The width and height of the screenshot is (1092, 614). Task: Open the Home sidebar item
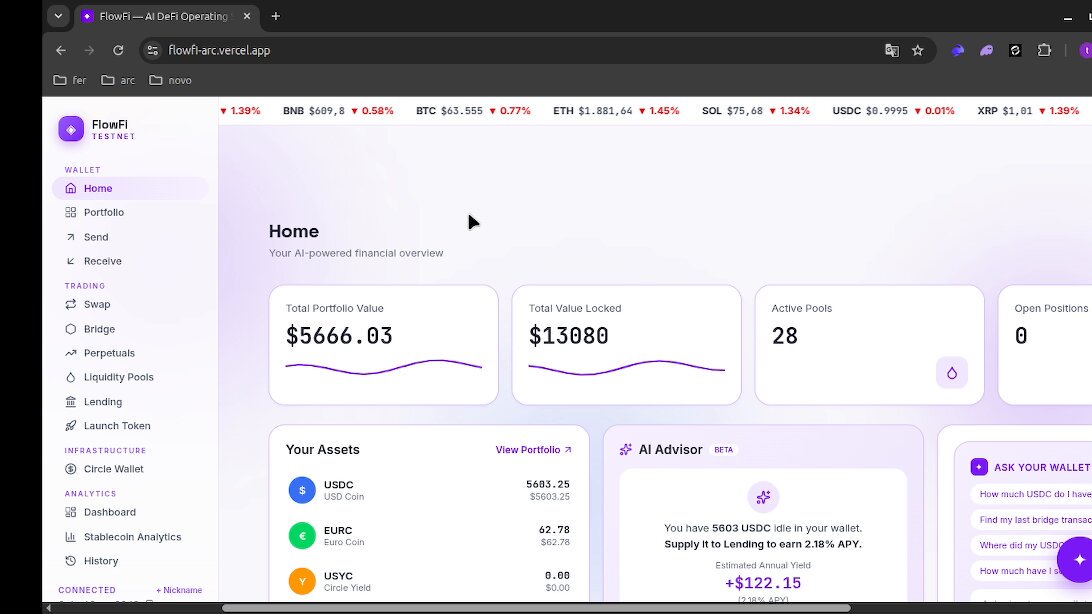coord(130,188)
